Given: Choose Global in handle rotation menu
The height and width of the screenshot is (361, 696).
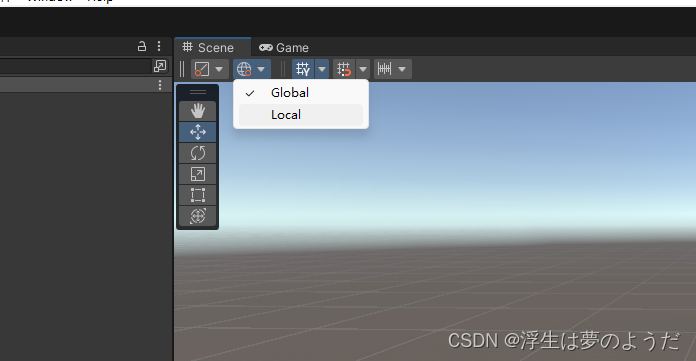Looking at the screenshot, I should pyautogui.click(x=301, y=93).
